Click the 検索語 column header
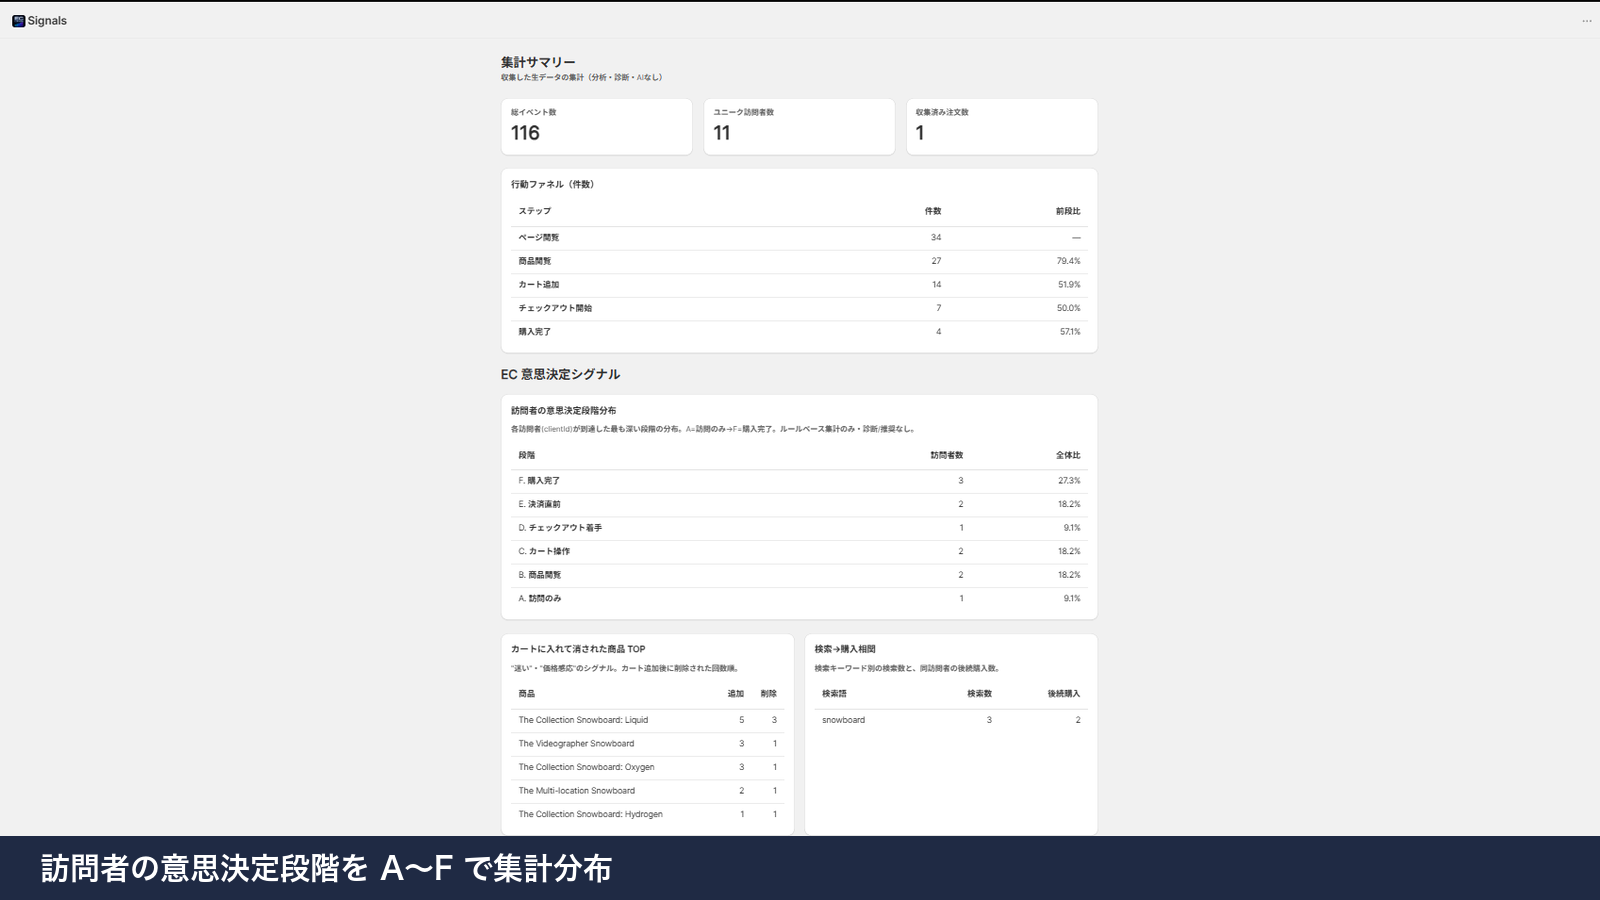 click(x=834, y=694)
